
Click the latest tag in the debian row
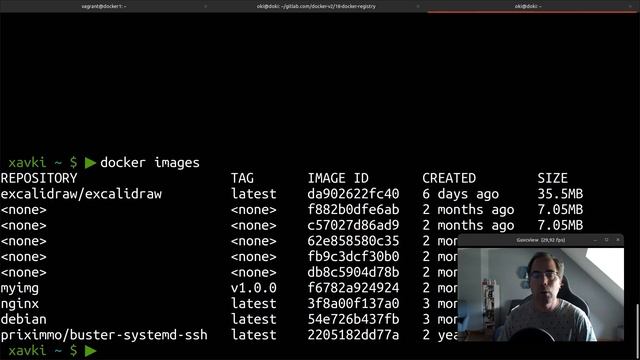(x=253, y=319)
